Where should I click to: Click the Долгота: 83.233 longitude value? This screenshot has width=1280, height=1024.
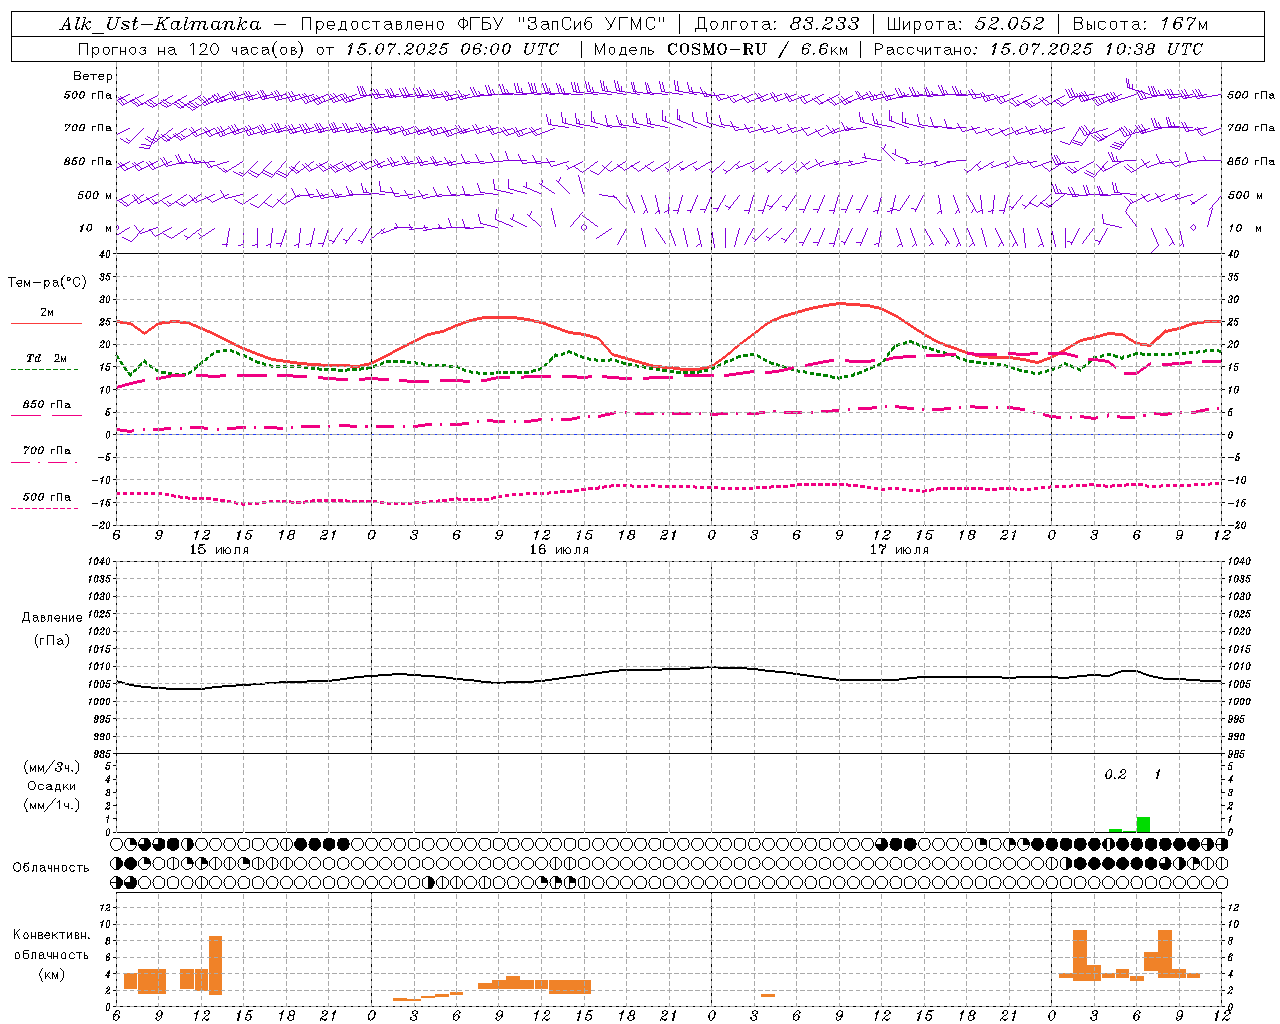776,24
